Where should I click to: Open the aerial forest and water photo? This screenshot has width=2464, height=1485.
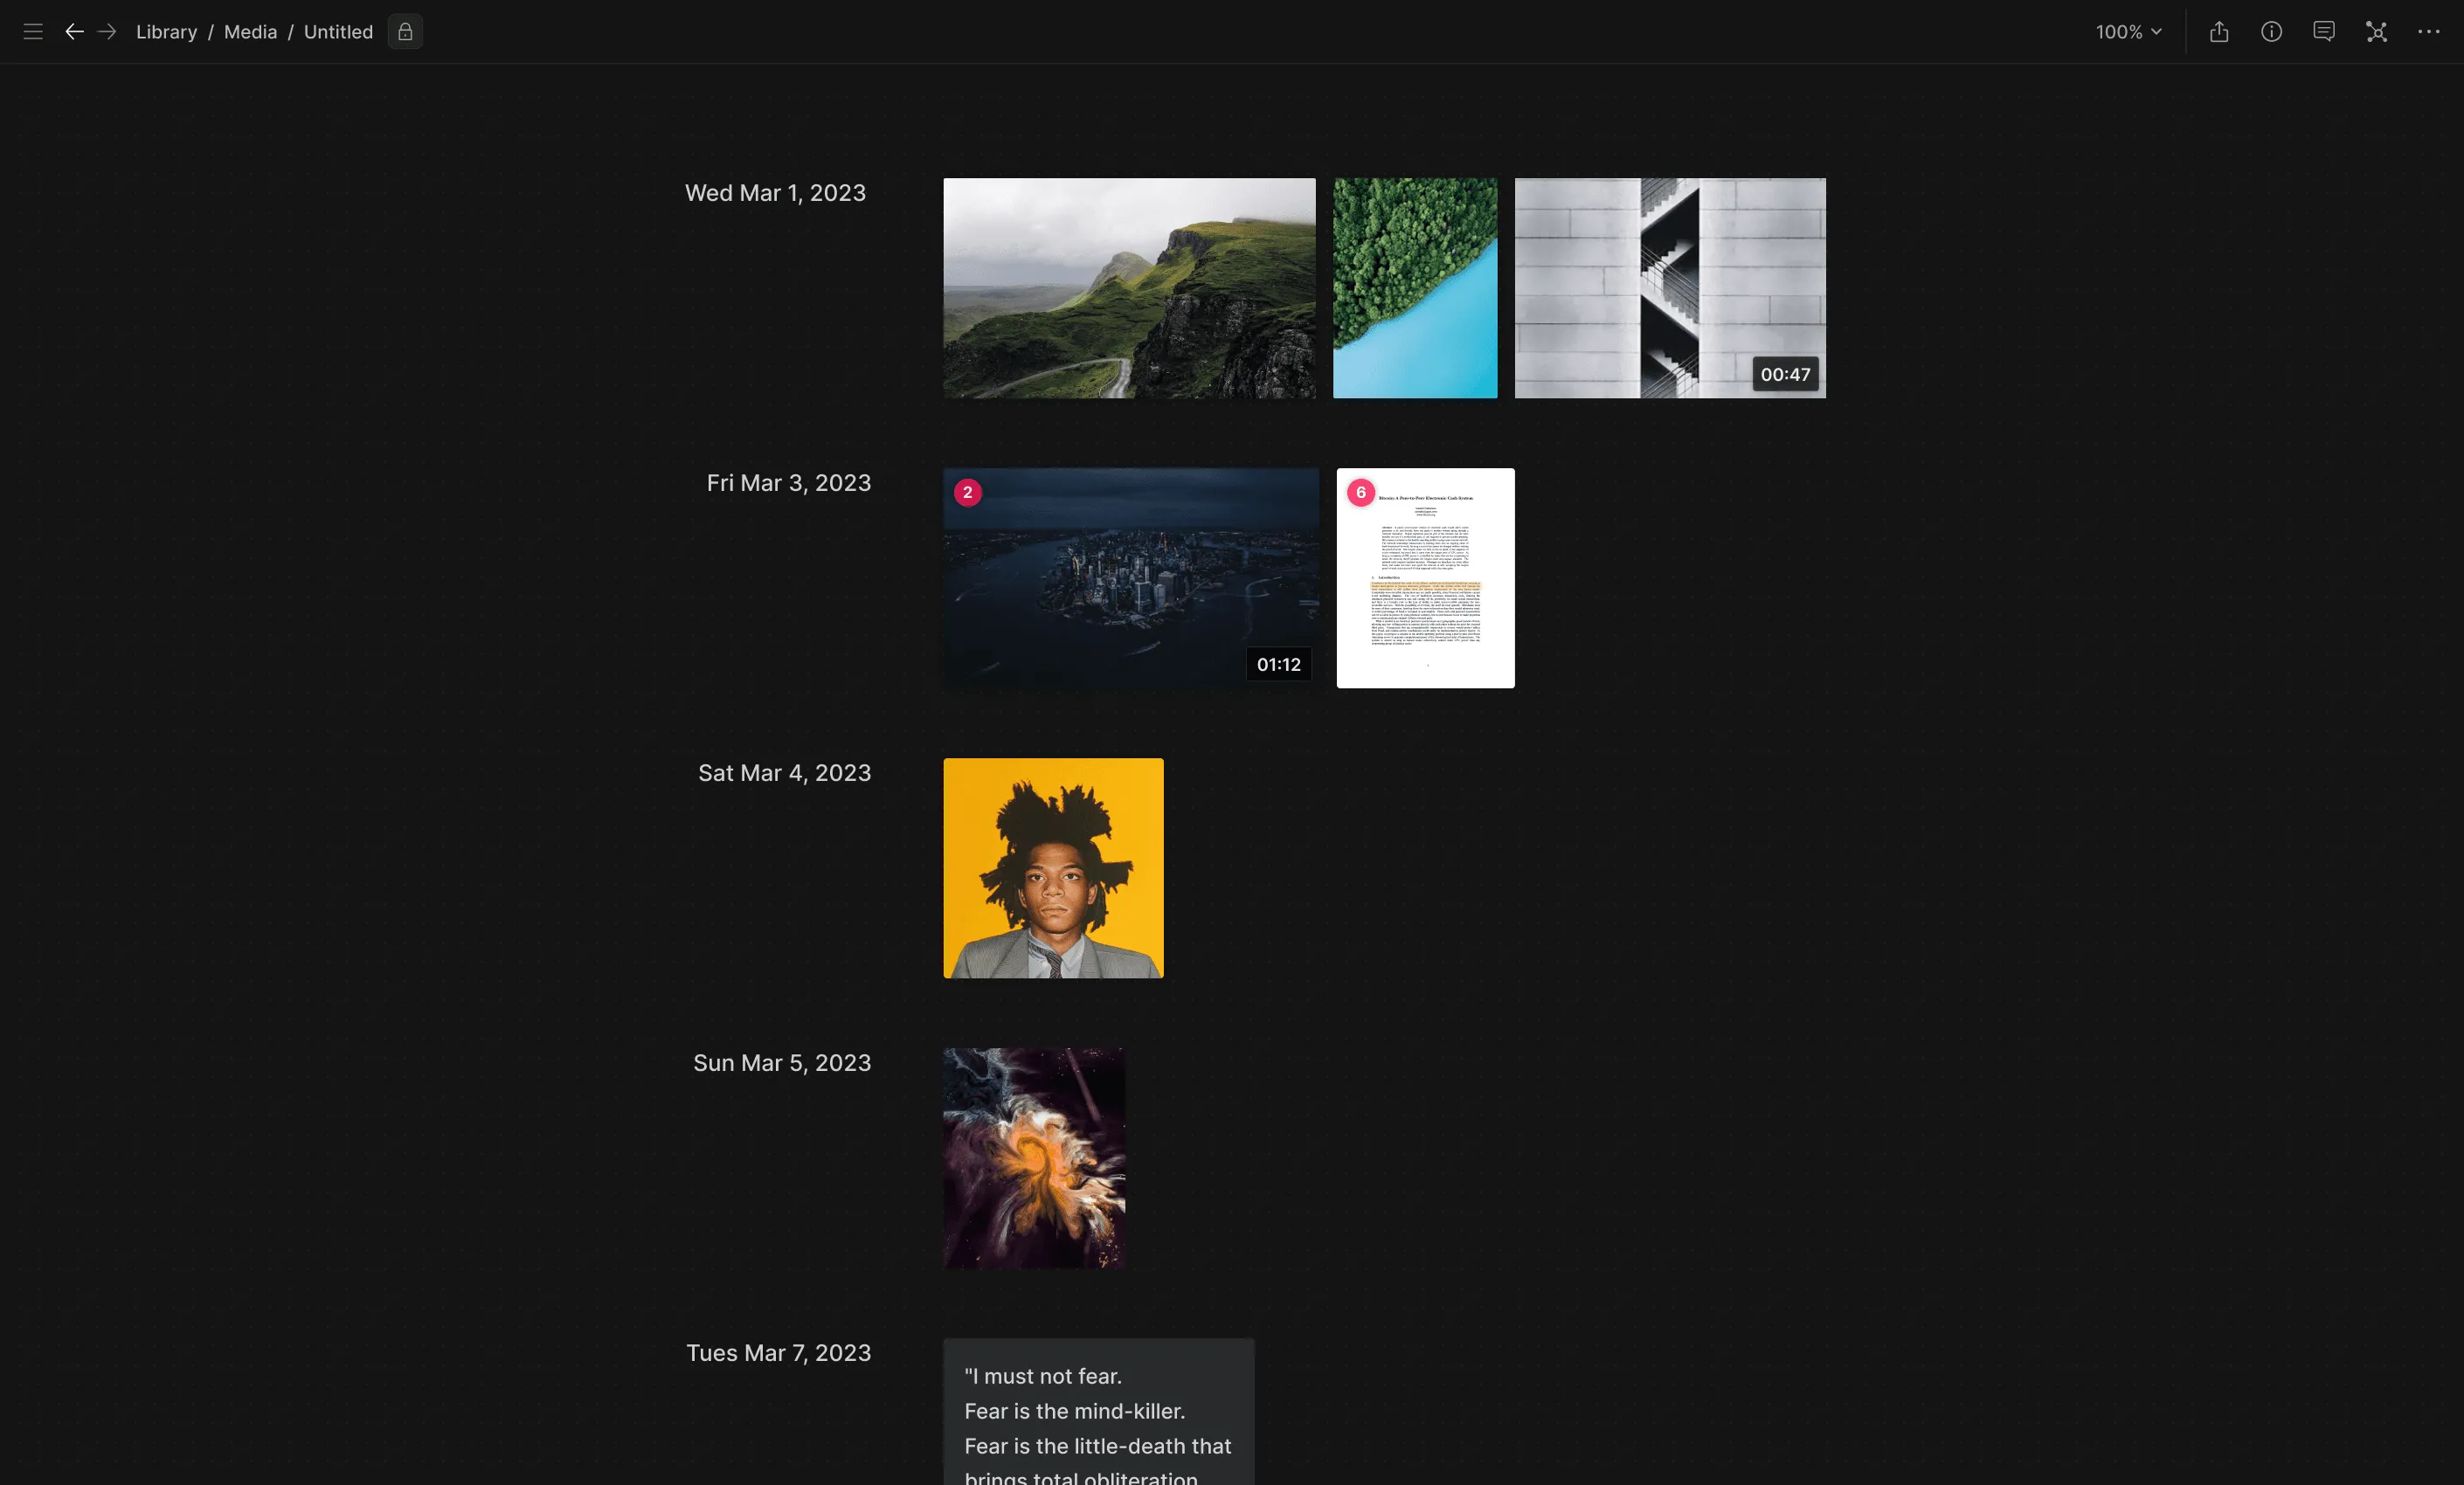[x=1415, y=288]
